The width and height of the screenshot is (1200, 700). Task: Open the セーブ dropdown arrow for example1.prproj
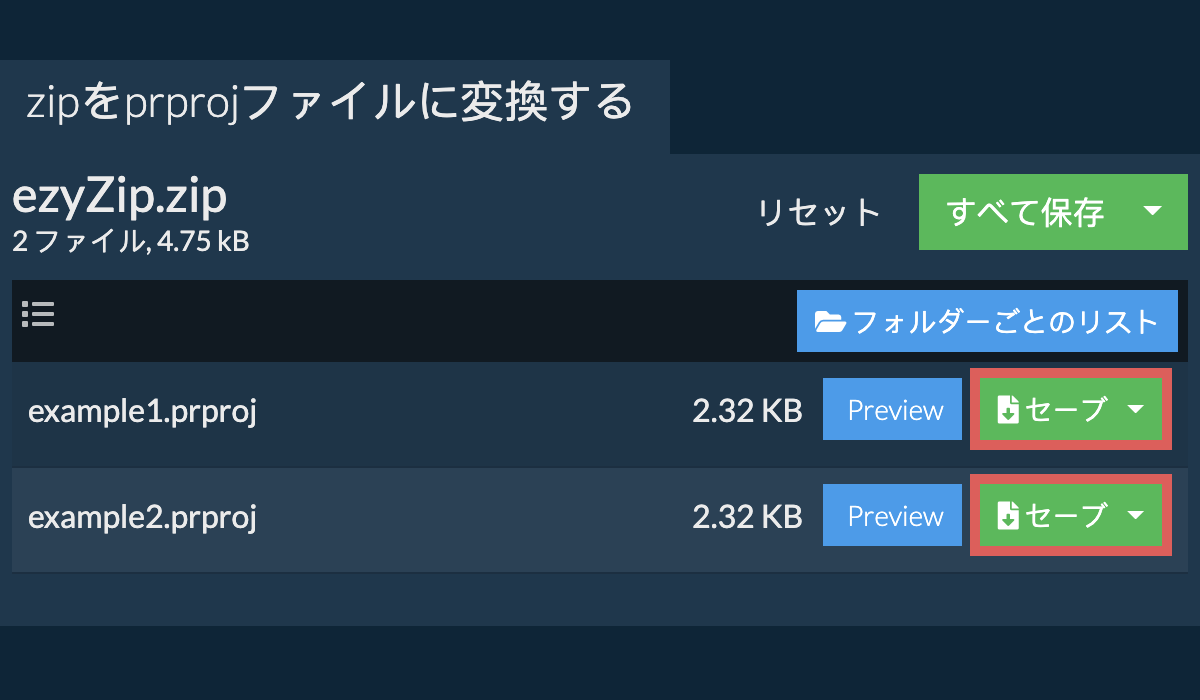pos(1135,409)
